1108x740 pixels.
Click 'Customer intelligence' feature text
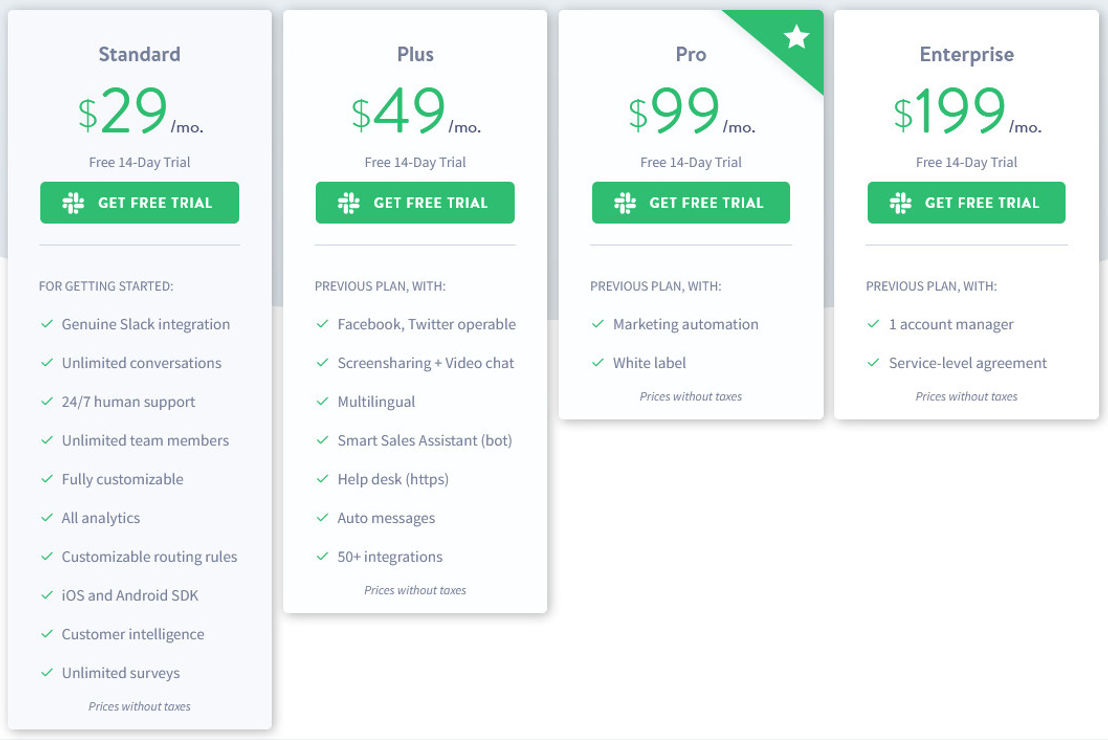pyautogui.click(x=133, y=634)
